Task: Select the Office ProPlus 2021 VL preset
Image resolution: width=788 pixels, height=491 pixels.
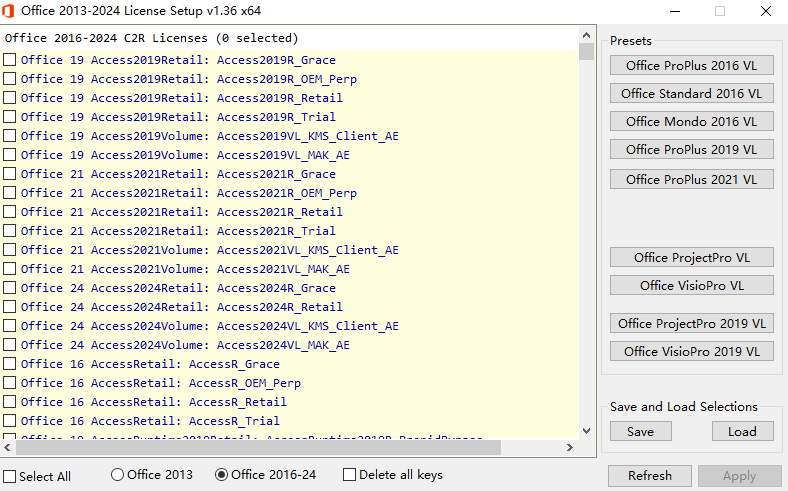Action: (691, 180)
